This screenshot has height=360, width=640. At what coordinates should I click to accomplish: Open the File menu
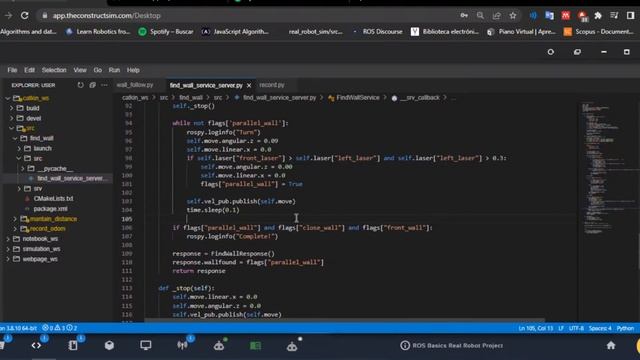tap(12, 70)
